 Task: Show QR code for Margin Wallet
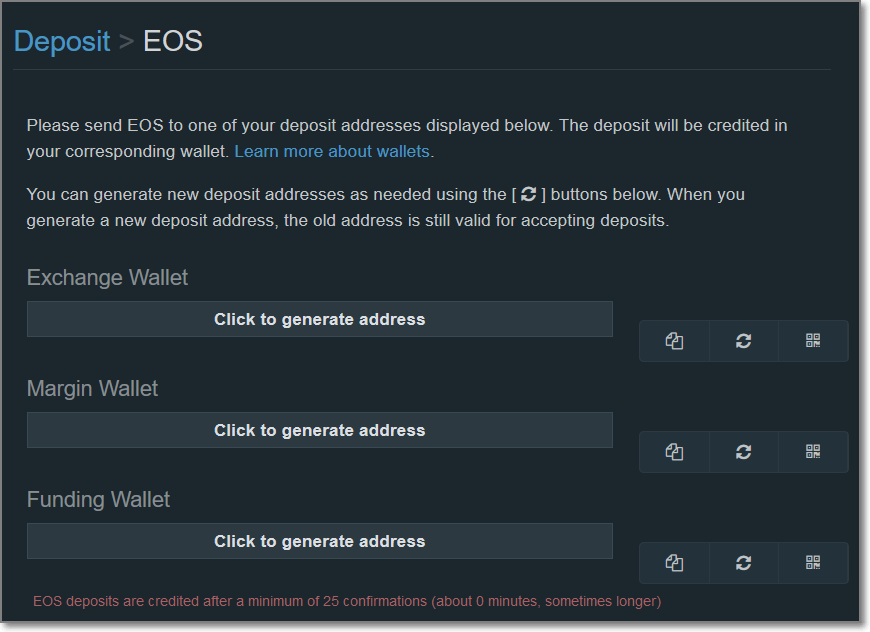[x=813, y=452]
